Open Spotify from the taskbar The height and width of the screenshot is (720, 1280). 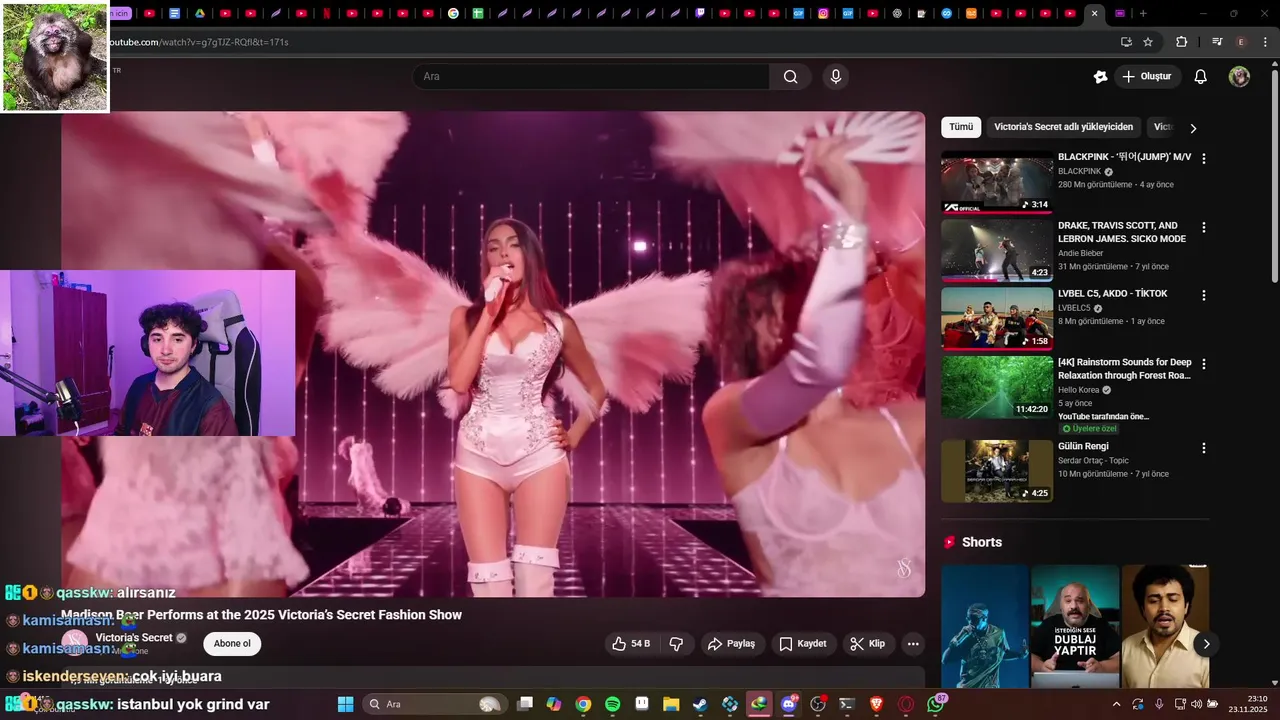click(x=612, y=704)
